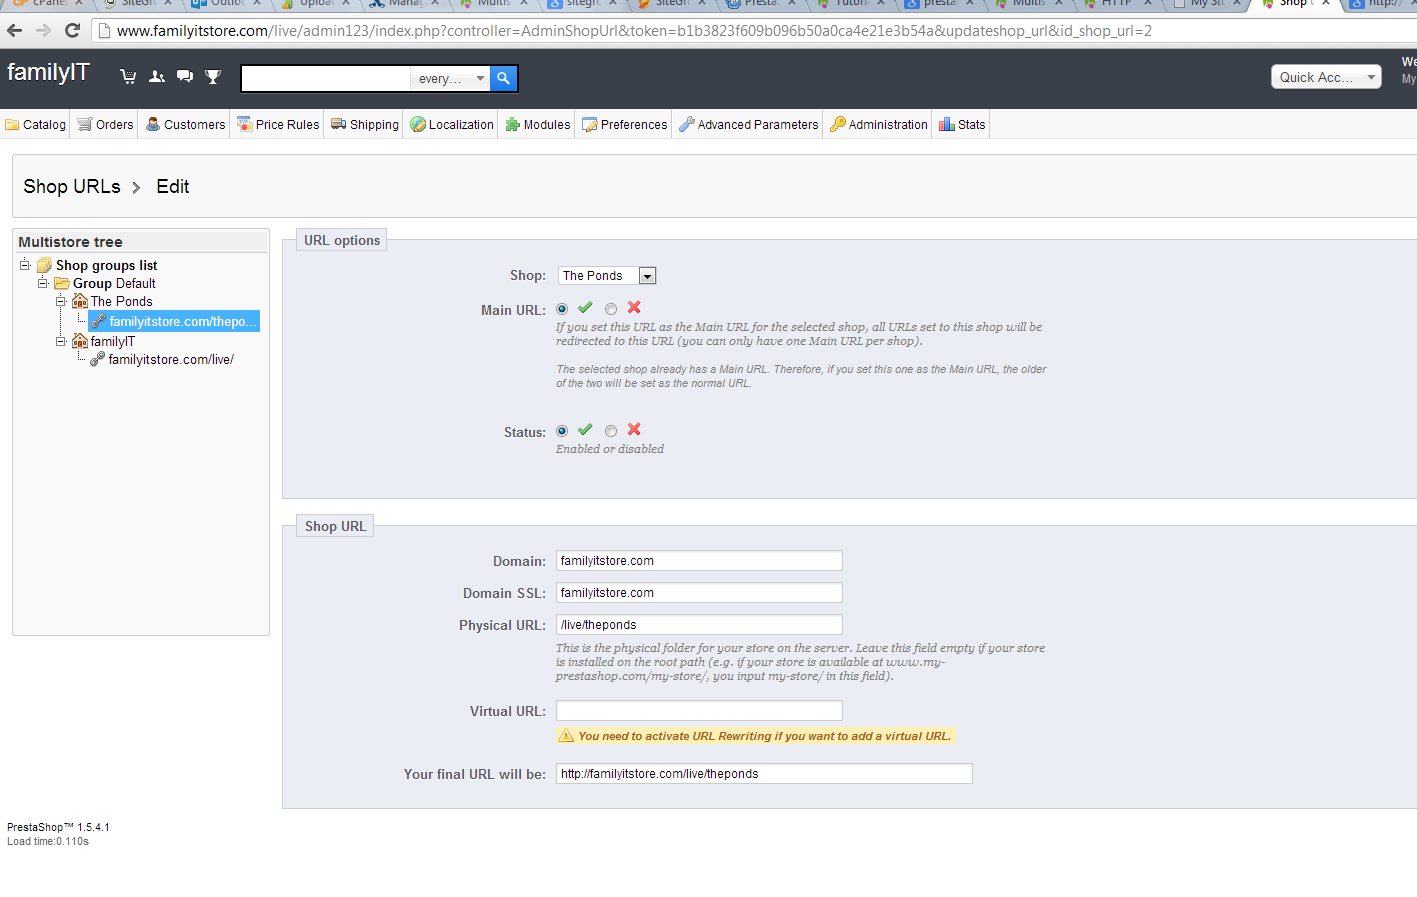Open the Price Rules menu
1417x897 pixels.
coord(278,125)
